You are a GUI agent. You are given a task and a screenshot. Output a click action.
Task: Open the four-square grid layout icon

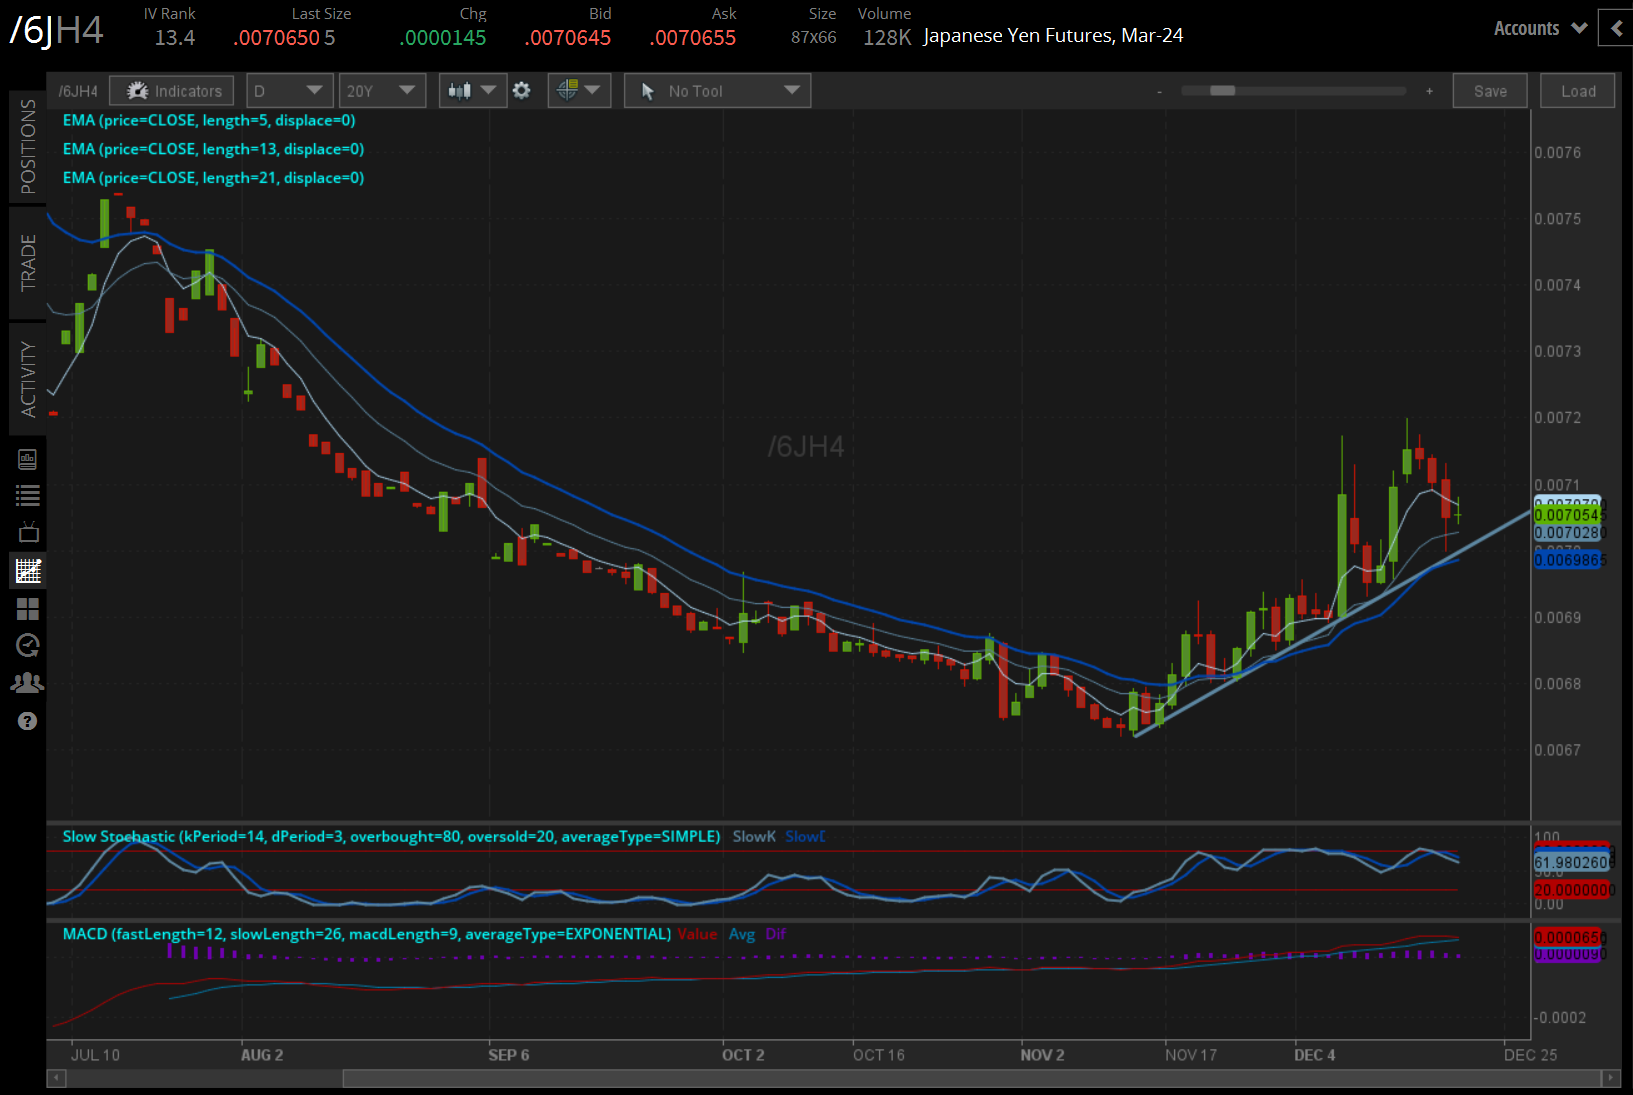27,609
